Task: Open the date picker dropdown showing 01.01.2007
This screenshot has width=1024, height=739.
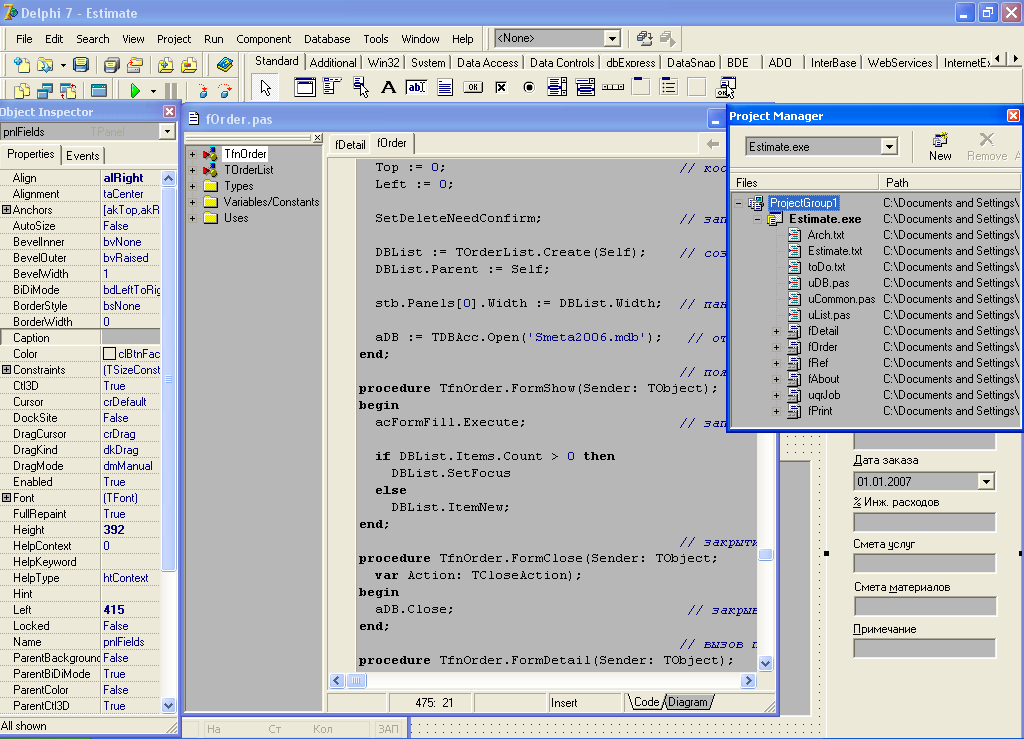Action: (986, 482)
